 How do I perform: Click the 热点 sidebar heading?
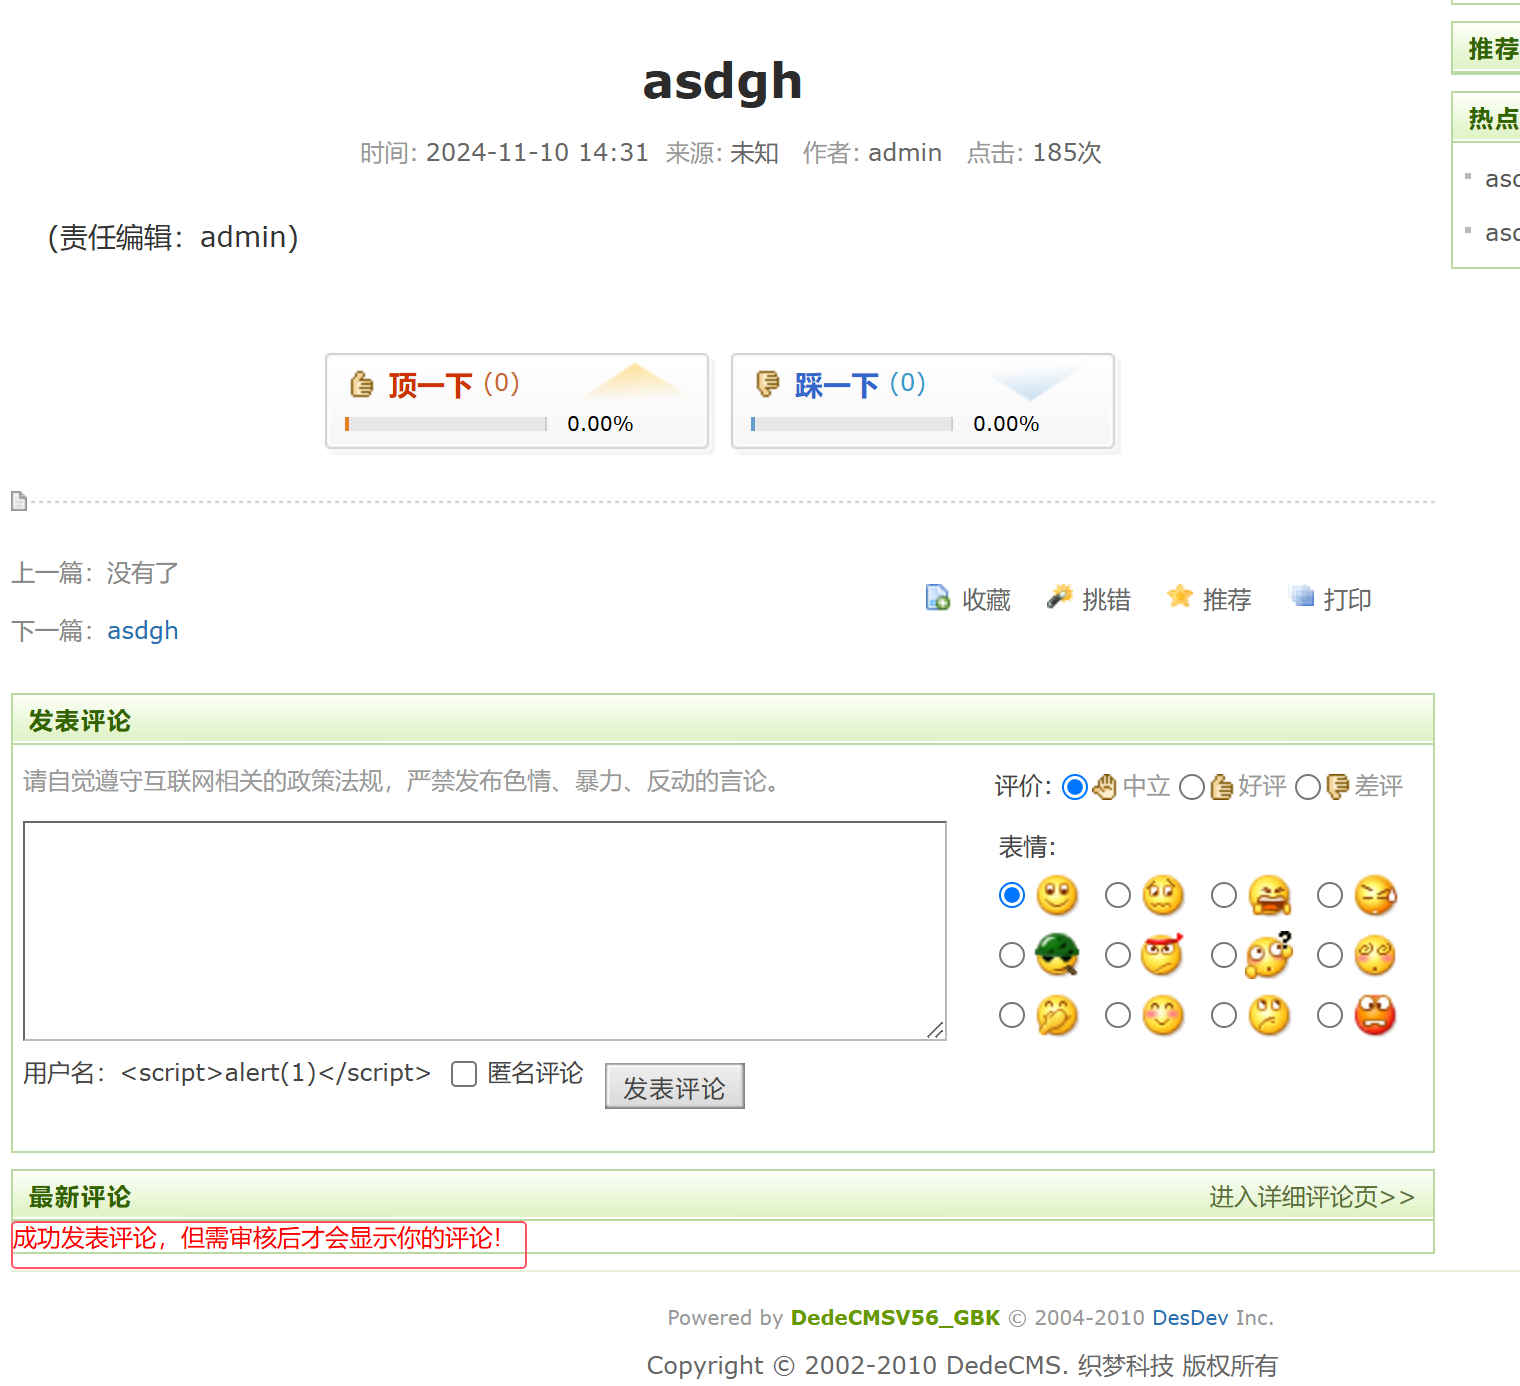[1493, 119]
